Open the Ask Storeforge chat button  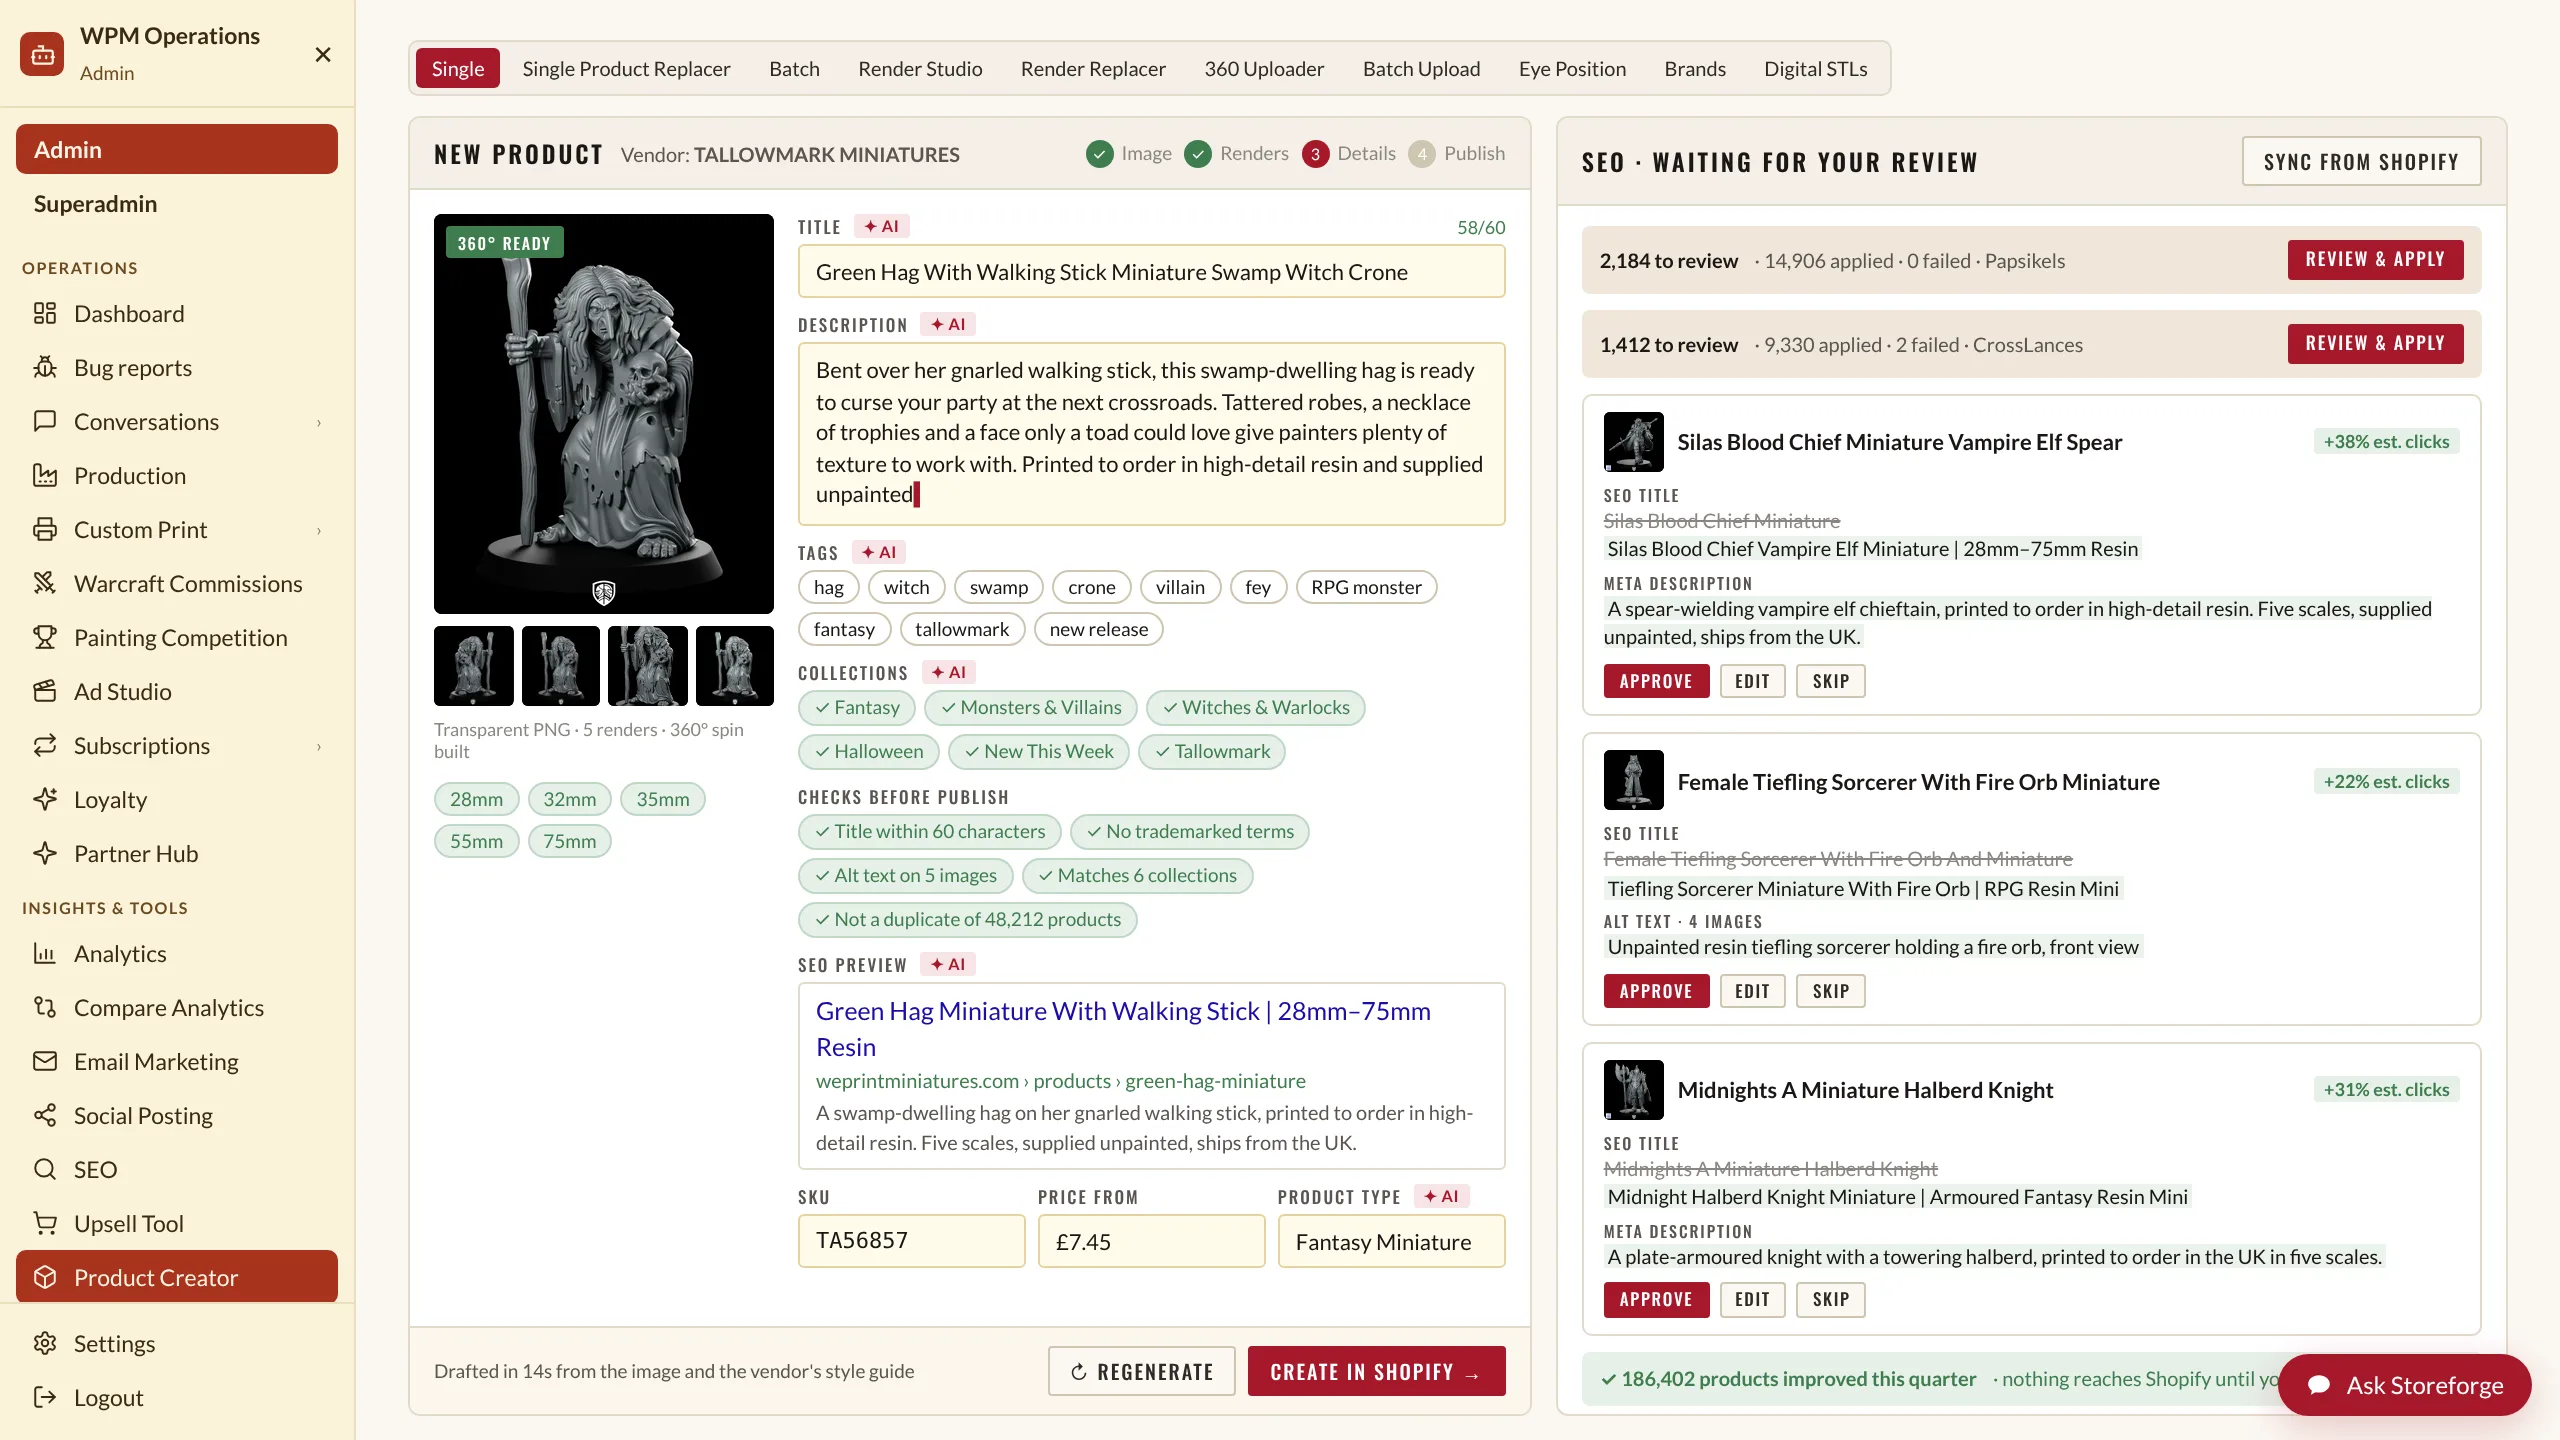click(x=2405, y=1386)
